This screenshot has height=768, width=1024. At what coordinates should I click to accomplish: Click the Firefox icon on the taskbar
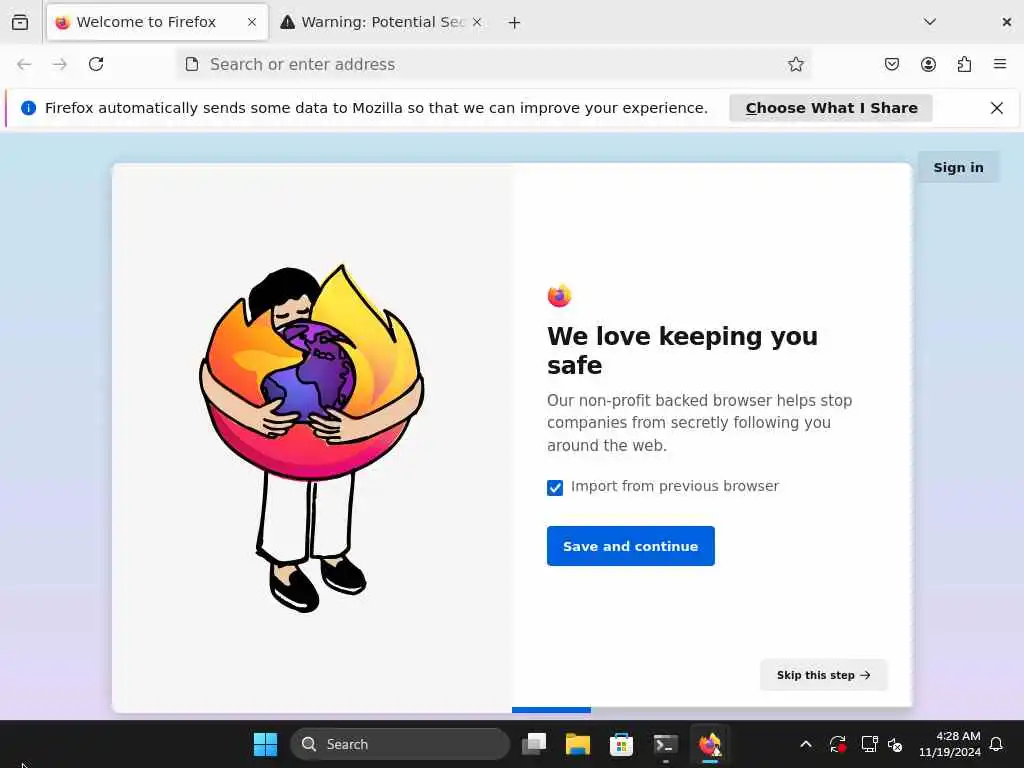pyautogui.click(x=710, y=744)
